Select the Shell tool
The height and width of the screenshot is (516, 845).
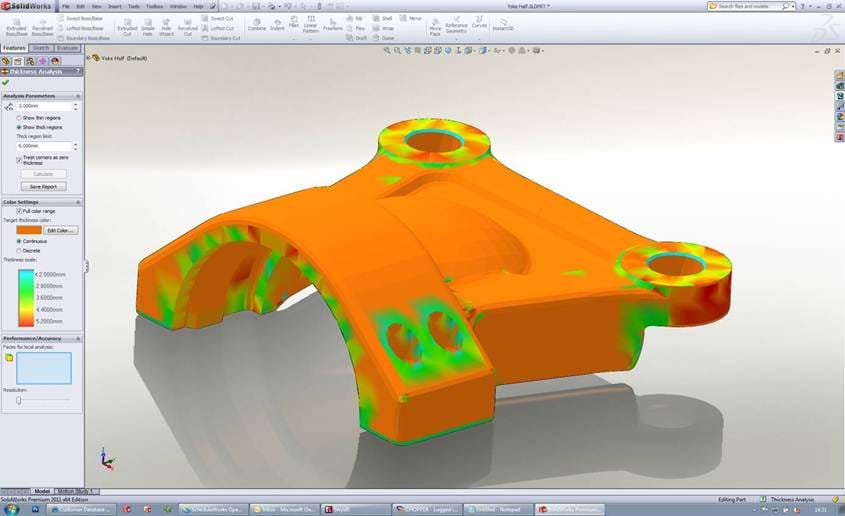(383, 18)
